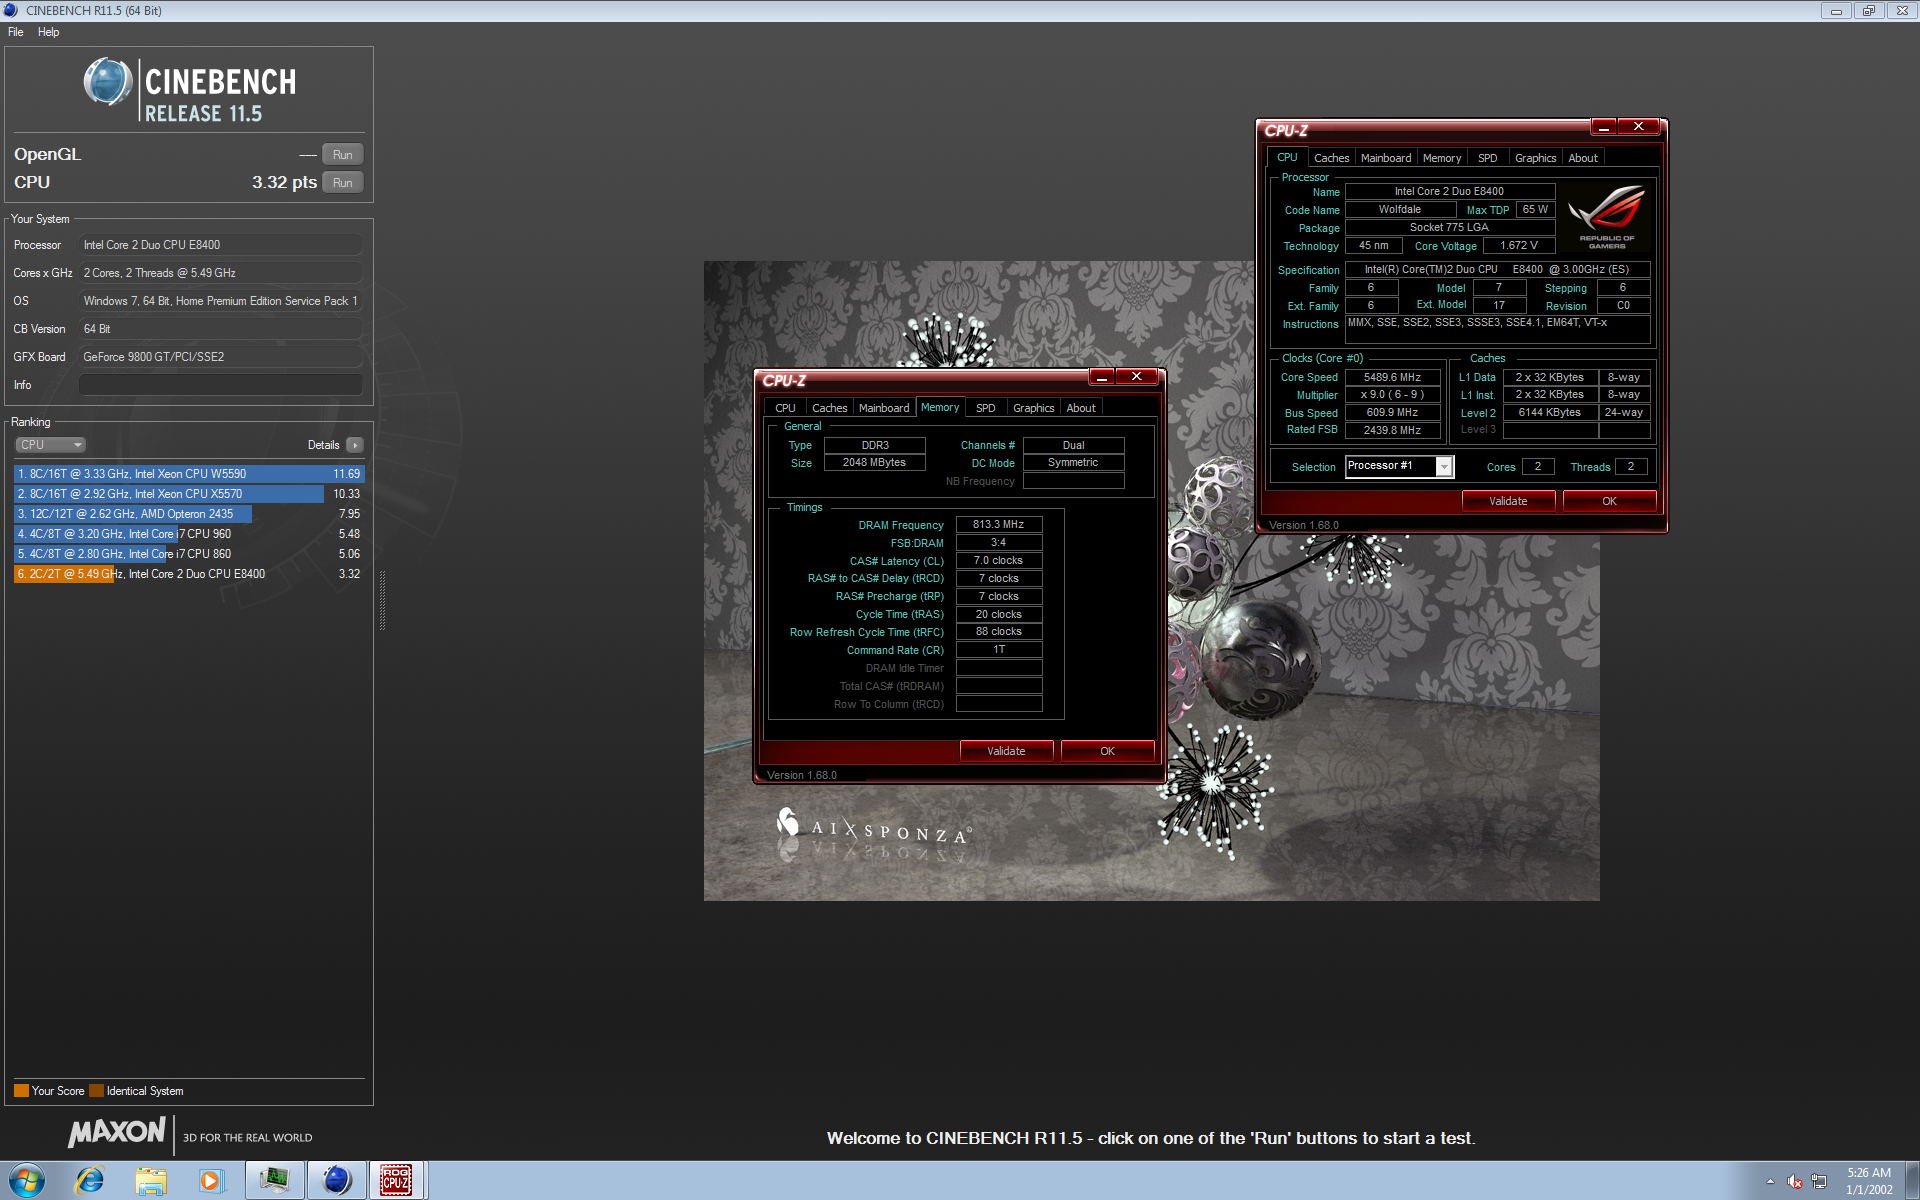
Task: Switch to Cinebench taskbar icon
Action: pos(336,1181)
